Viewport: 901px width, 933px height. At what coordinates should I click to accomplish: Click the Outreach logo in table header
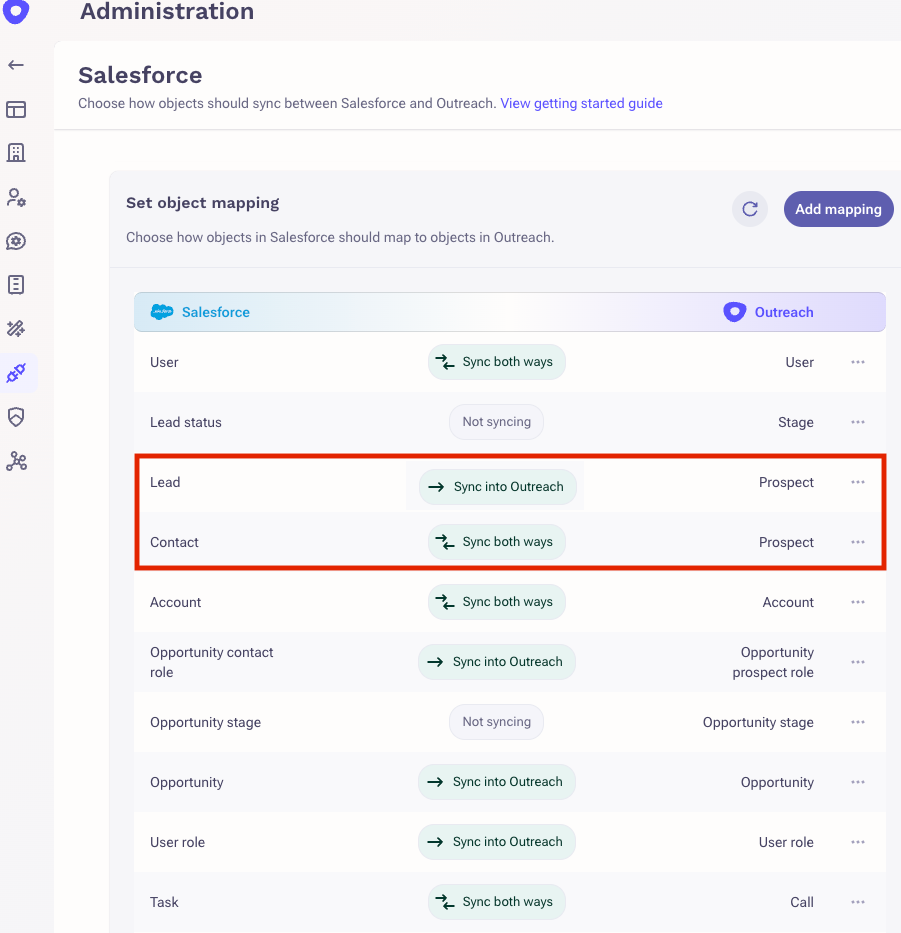point(734,312)
